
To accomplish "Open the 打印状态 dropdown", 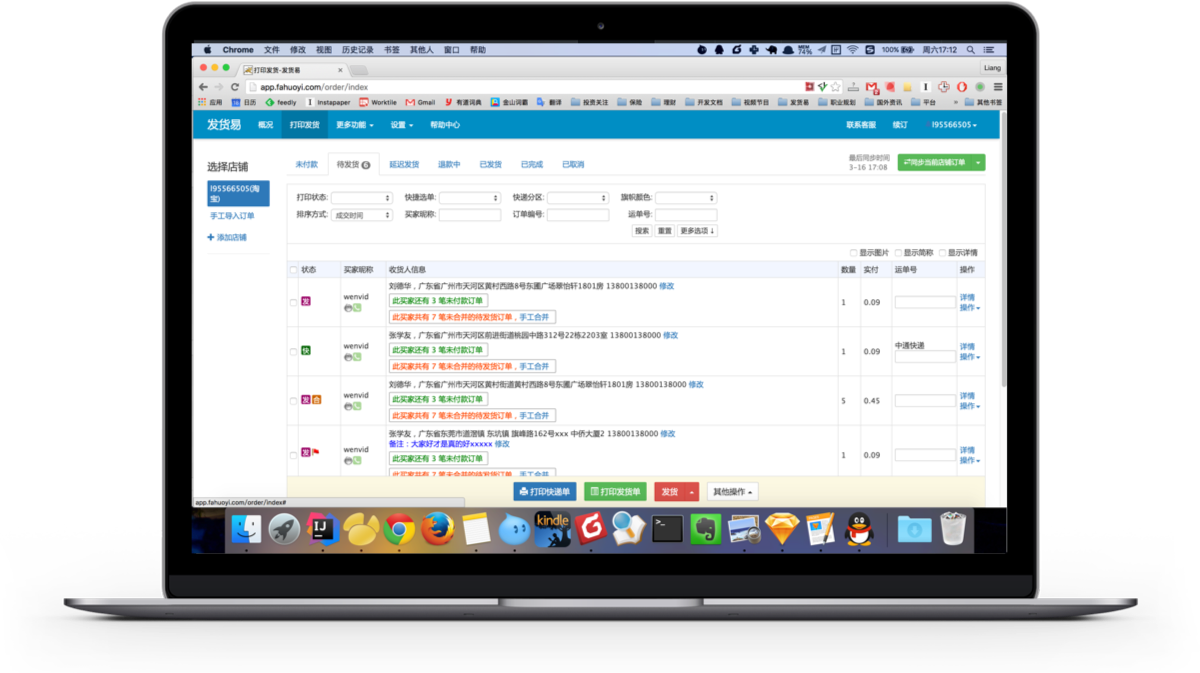I will coord(362,198).
